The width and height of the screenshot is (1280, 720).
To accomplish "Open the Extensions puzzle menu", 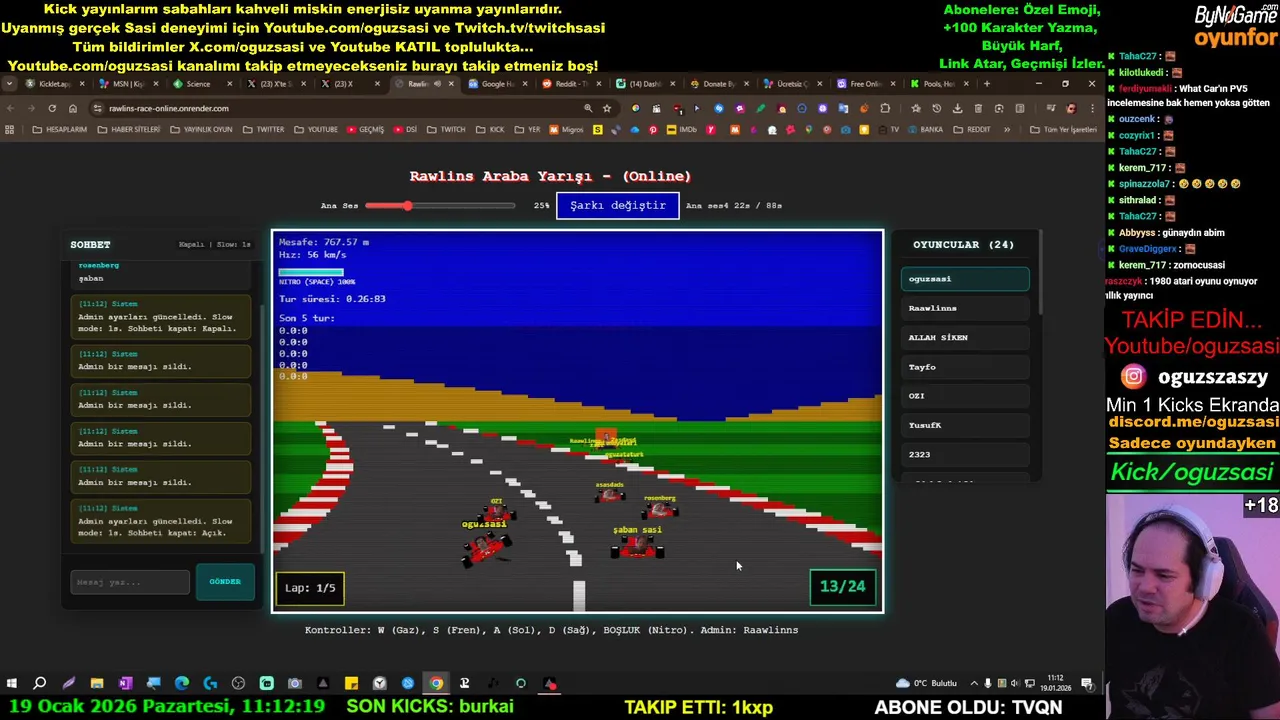I will tap(885, 108).
